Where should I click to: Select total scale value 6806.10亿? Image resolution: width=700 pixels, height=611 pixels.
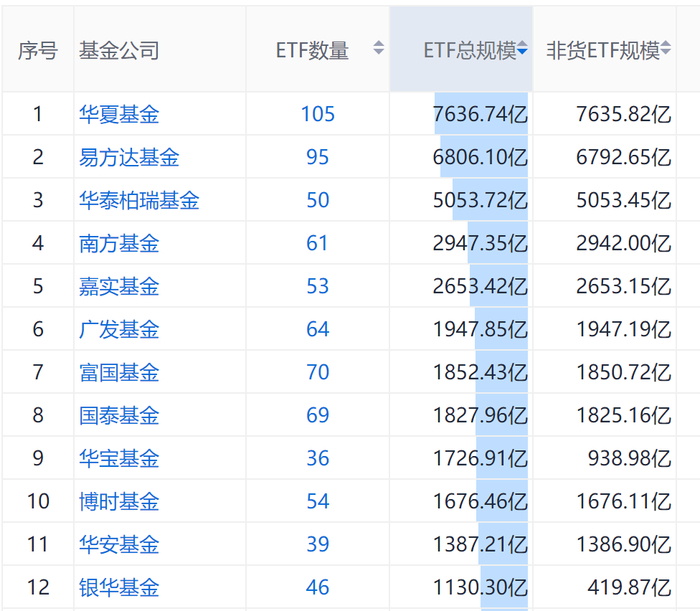point(480,157)
